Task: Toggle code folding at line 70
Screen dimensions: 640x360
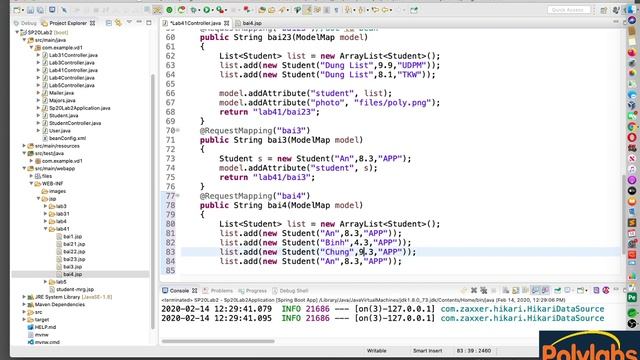Action: 178,131
